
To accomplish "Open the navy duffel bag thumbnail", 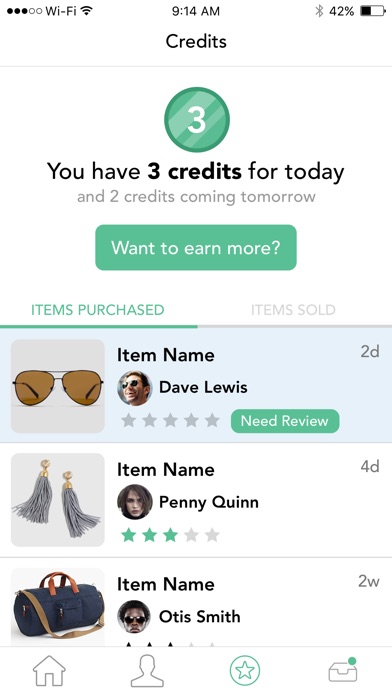I will pos(58,607).
